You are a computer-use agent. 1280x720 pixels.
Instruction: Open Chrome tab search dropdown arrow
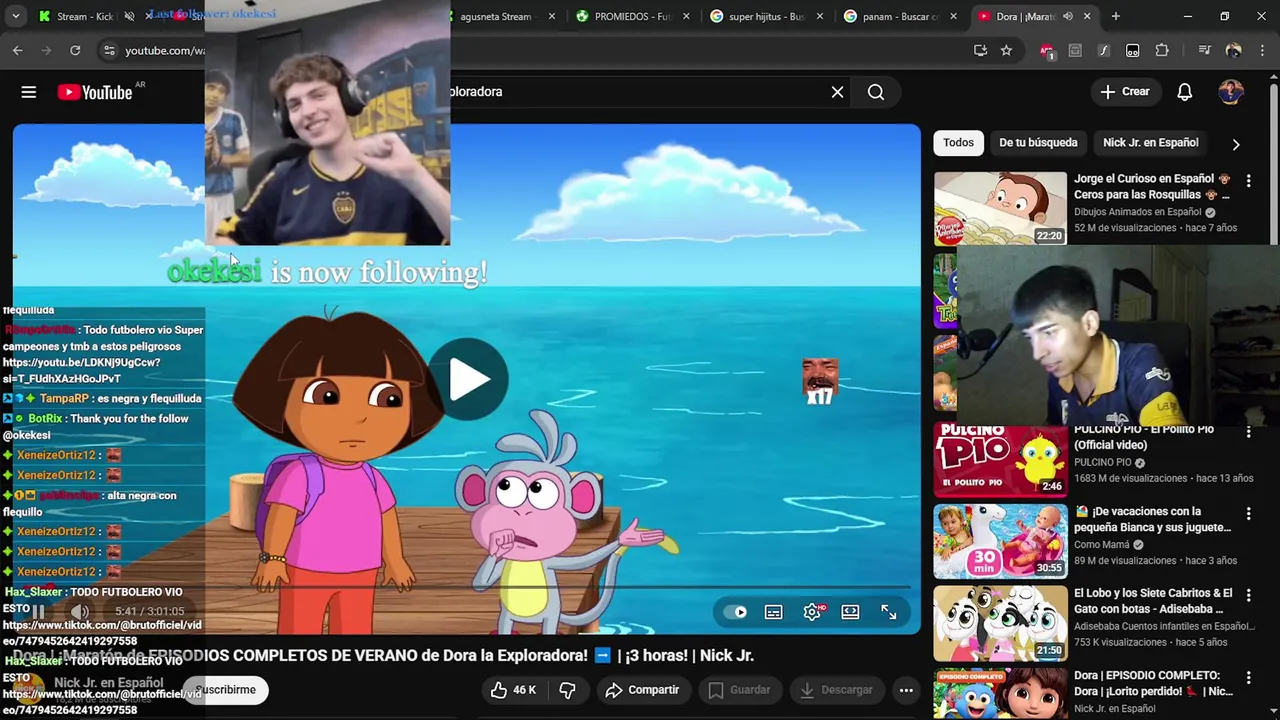point(15,17)
